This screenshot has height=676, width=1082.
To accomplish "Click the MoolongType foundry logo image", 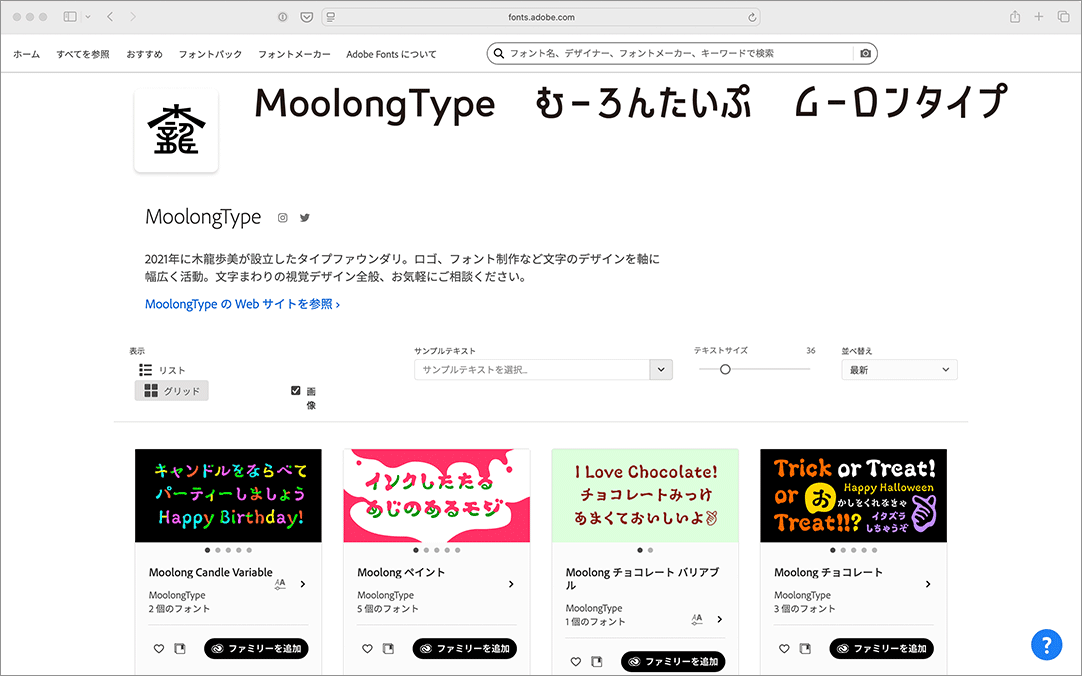I will (176, 130).
